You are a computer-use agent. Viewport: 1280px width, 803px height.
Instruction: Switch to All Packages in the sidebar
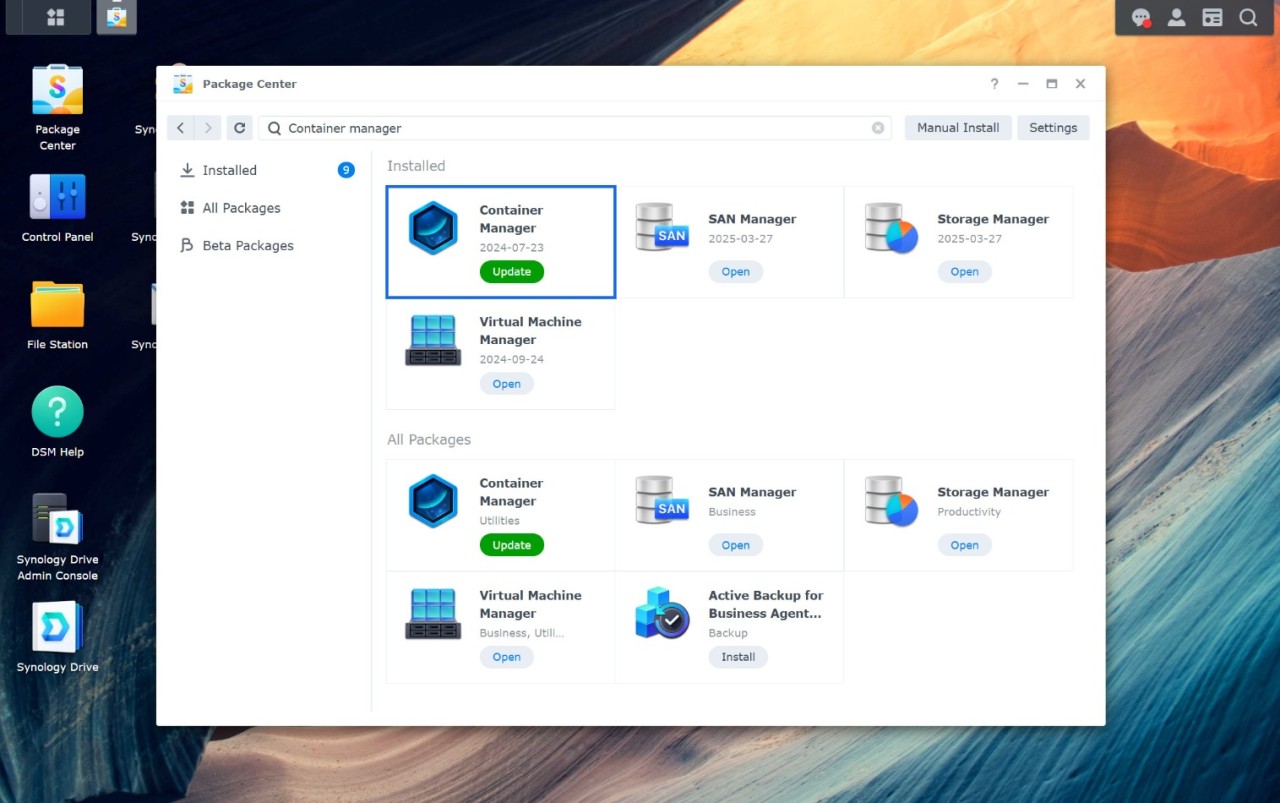(240, 208)
